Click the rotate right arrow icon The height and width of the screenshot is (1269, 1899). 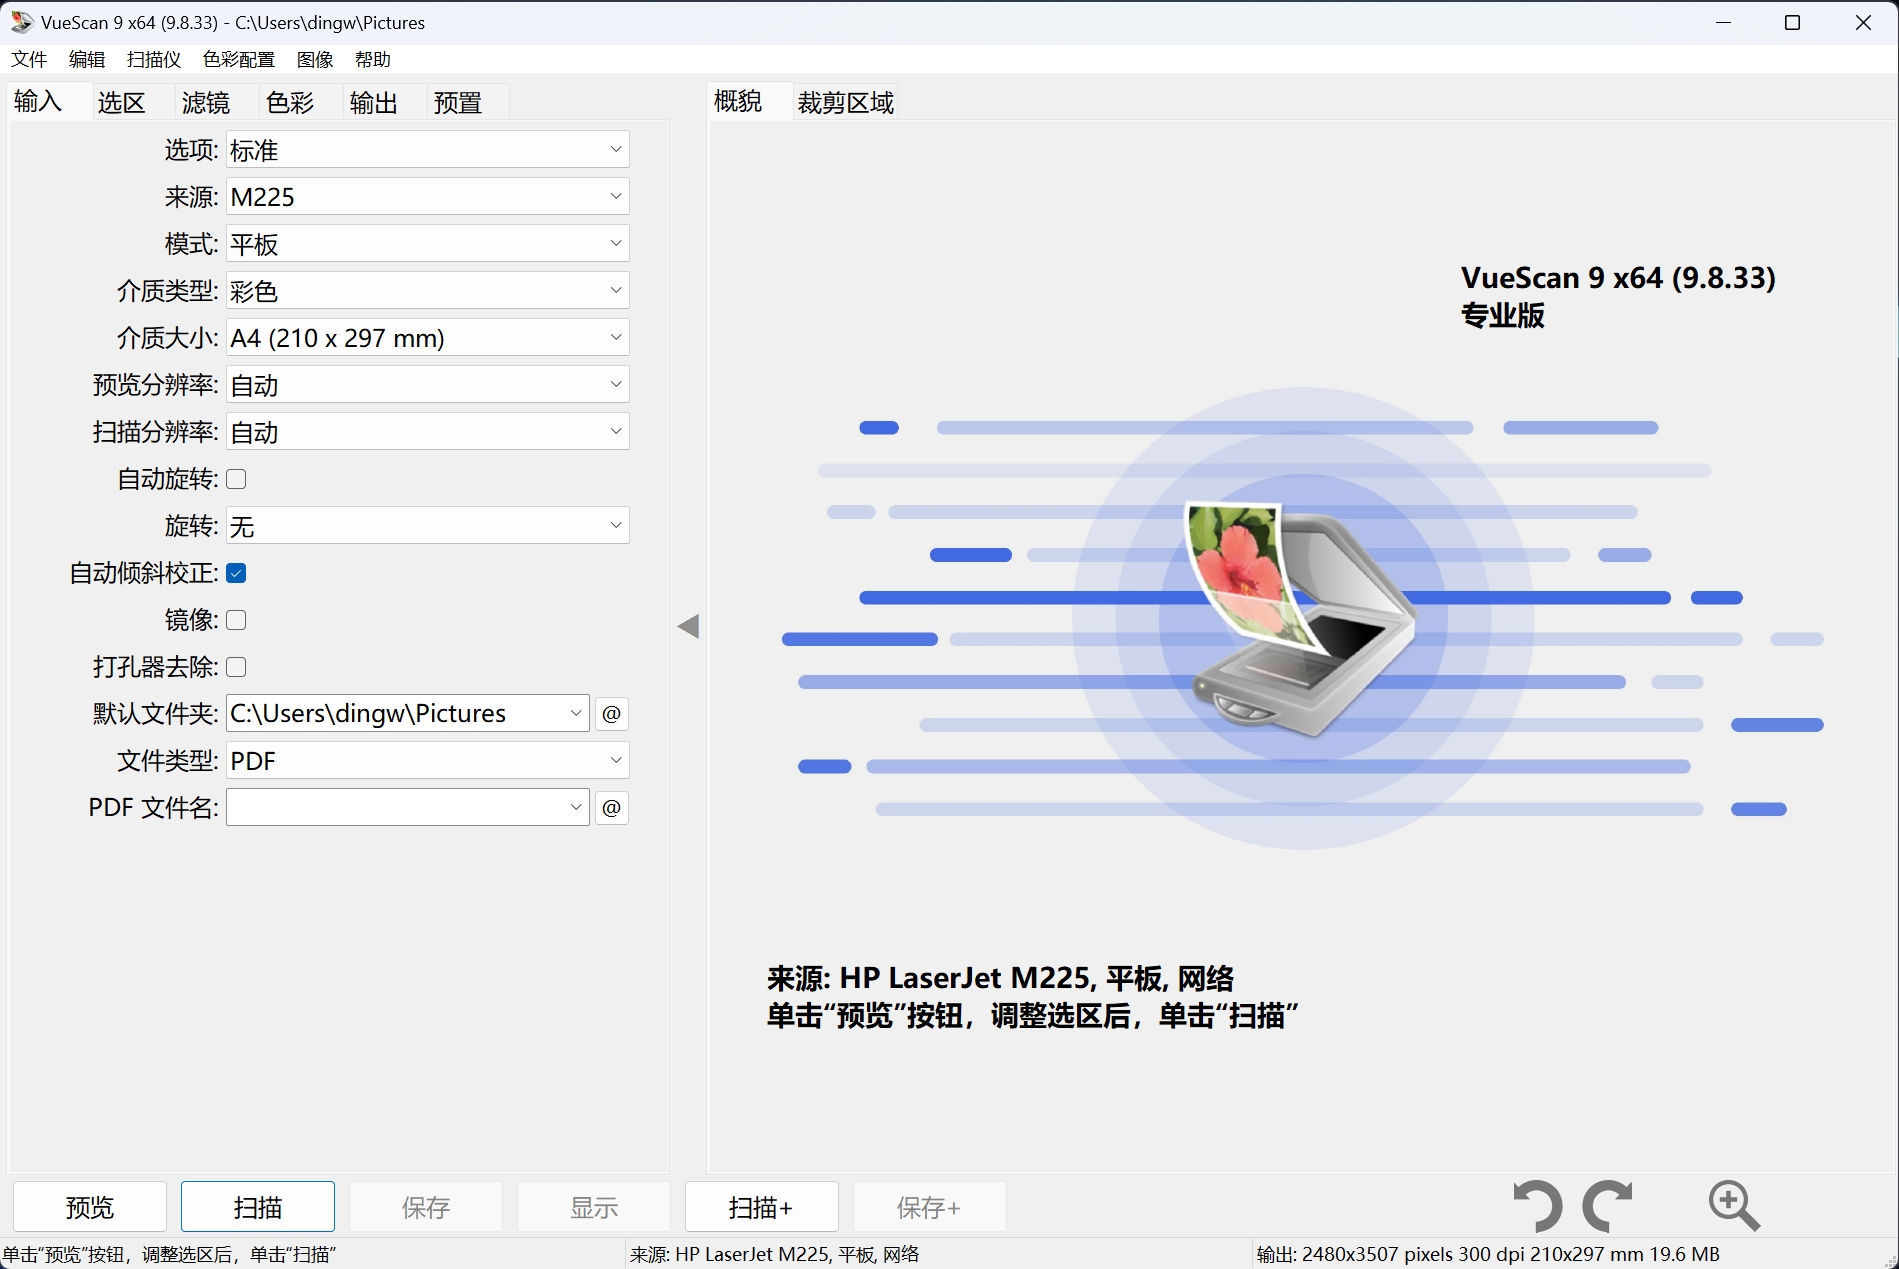1607,1205
